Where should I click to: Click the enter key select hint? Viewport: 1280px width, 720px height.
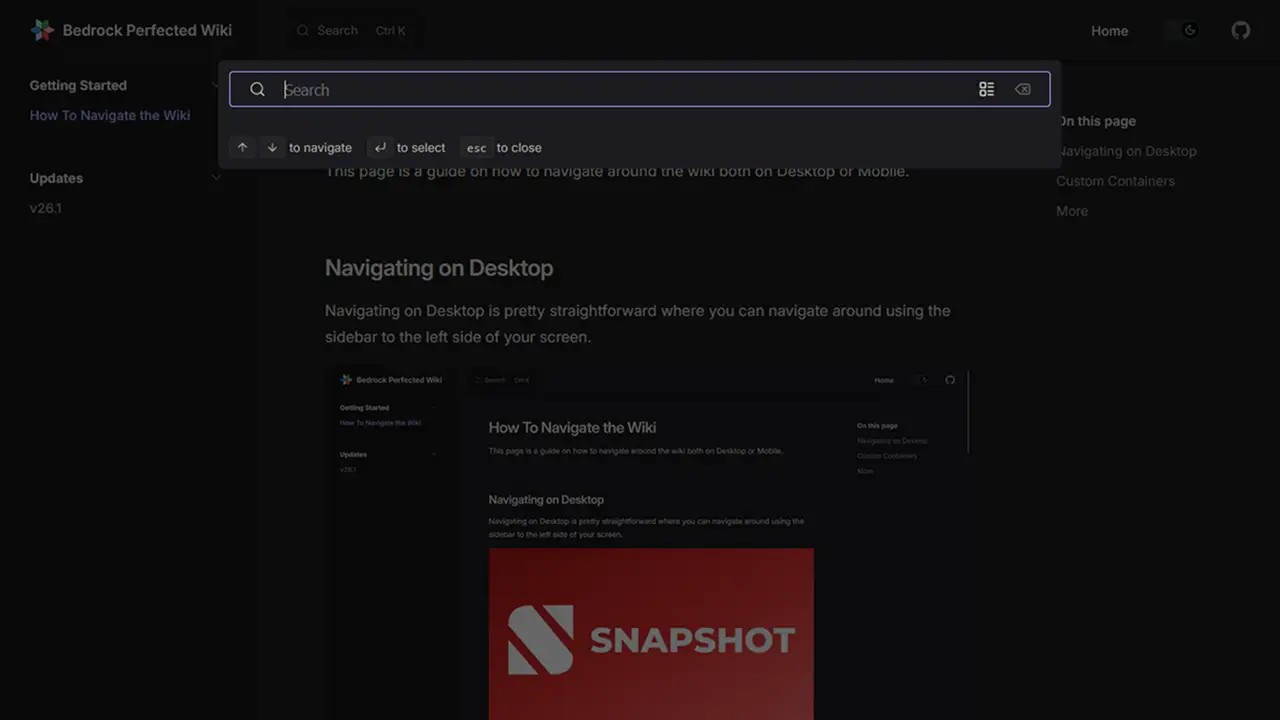pos(379,147)
